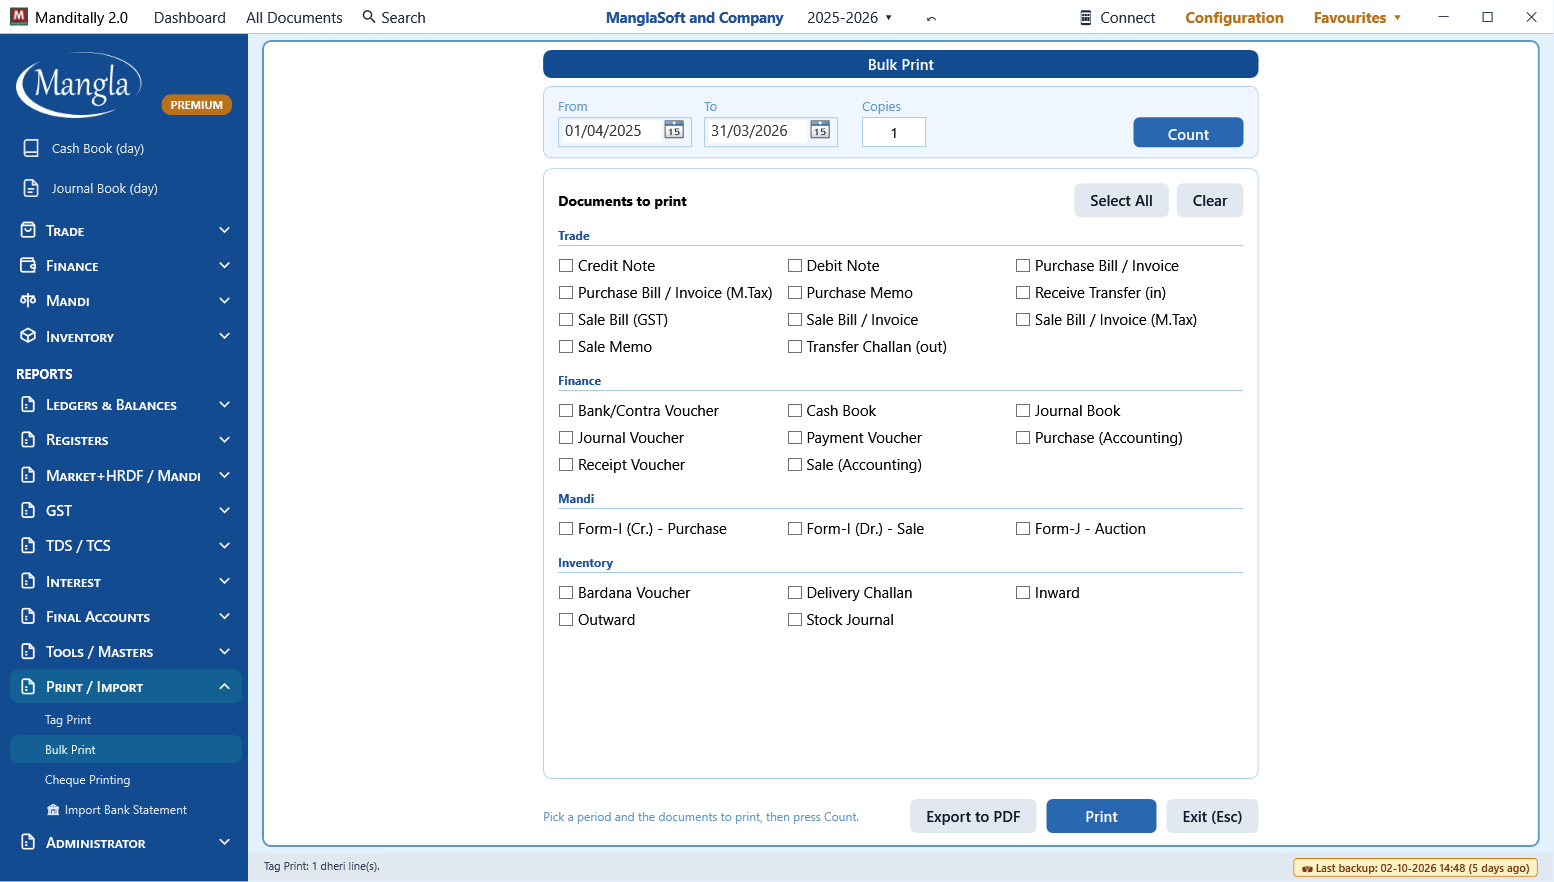Click the Select All button
The width and height of the screenshot is (1554, 882).
coord(1121,200)
